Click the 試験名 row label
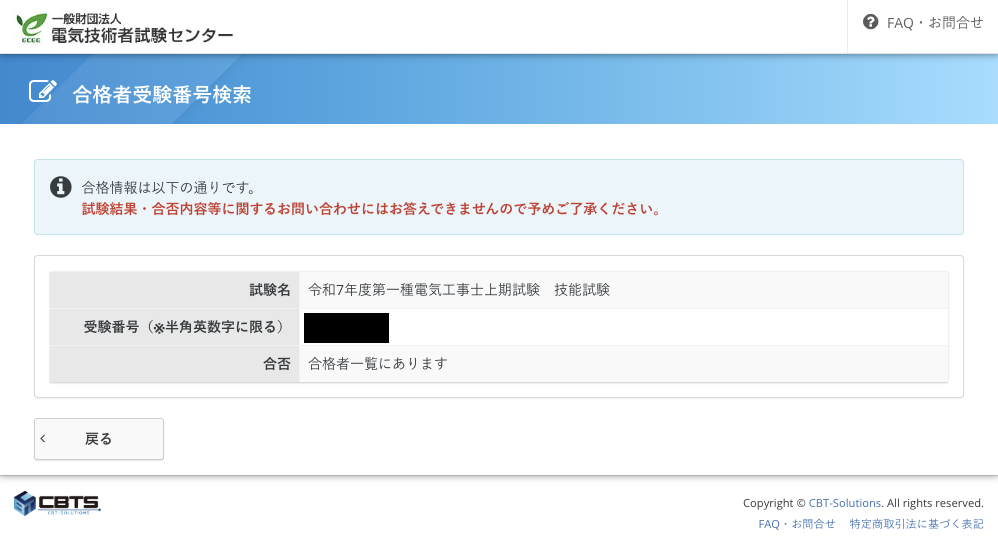The height and width of the screenshot is (552, 998). point(270,290)
